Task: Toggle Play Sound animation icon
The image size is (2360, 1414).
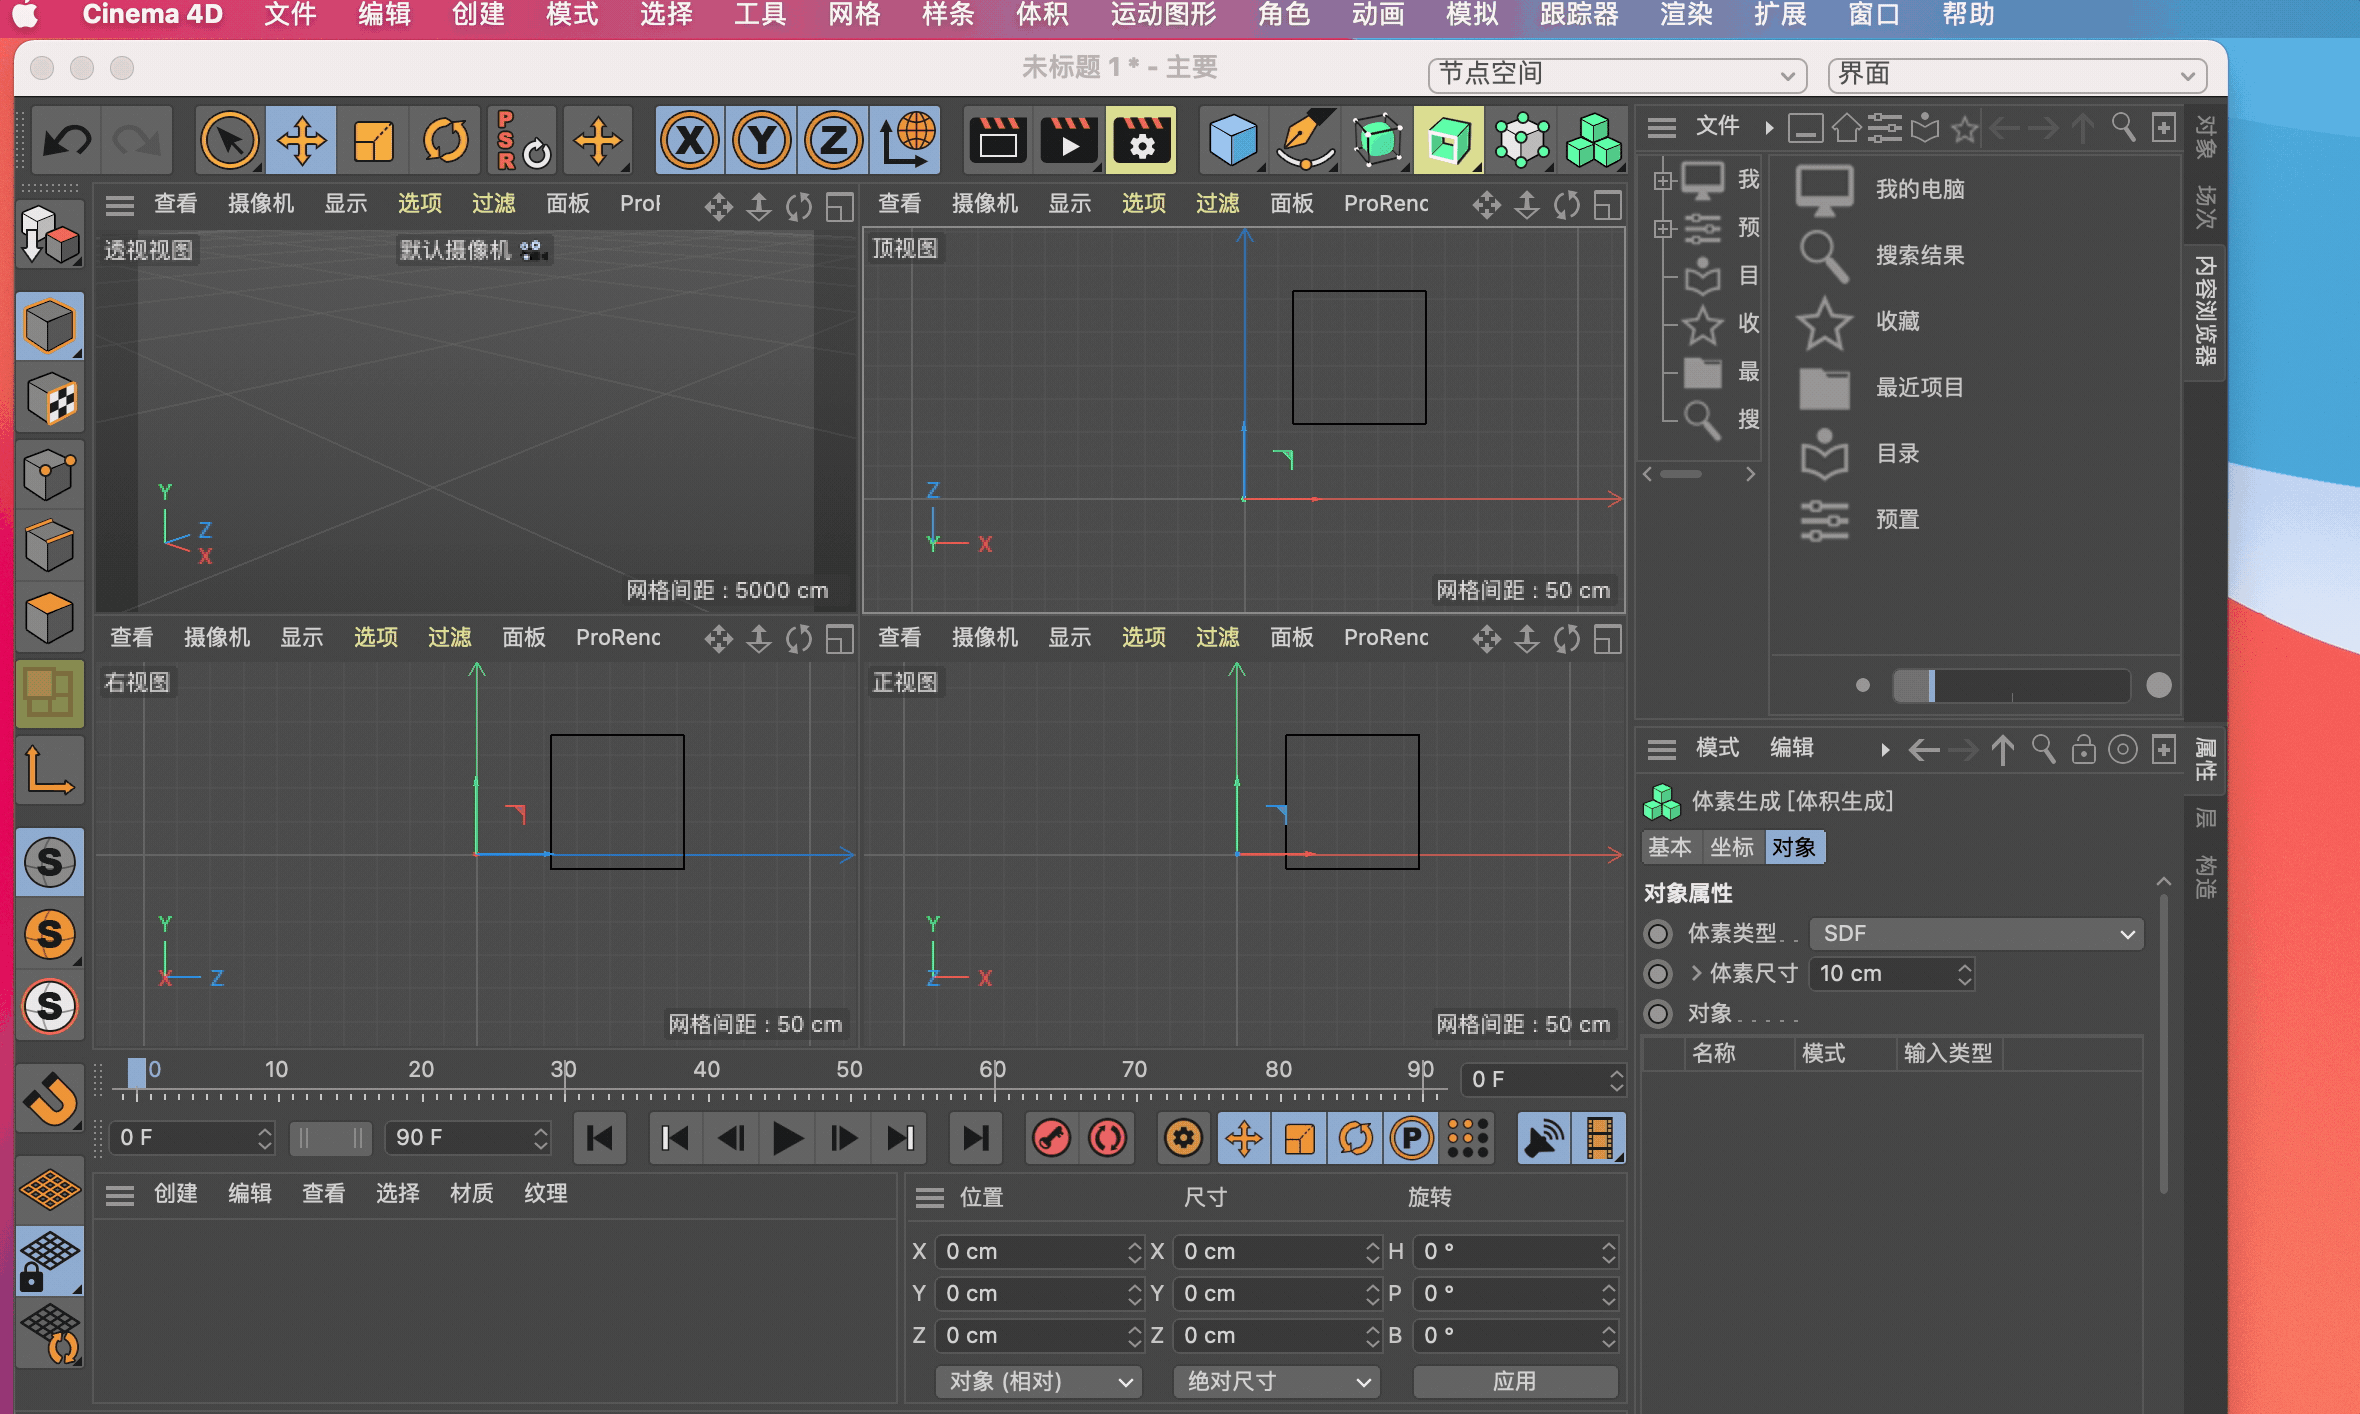Action: coord(1543,1138)
